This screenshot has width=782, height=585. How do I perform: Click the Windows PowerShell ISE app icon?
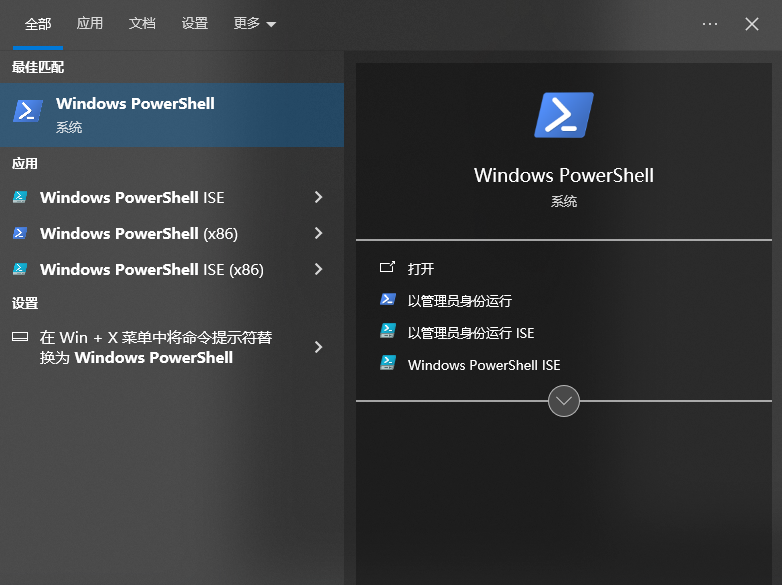click(x=20, y=197)
